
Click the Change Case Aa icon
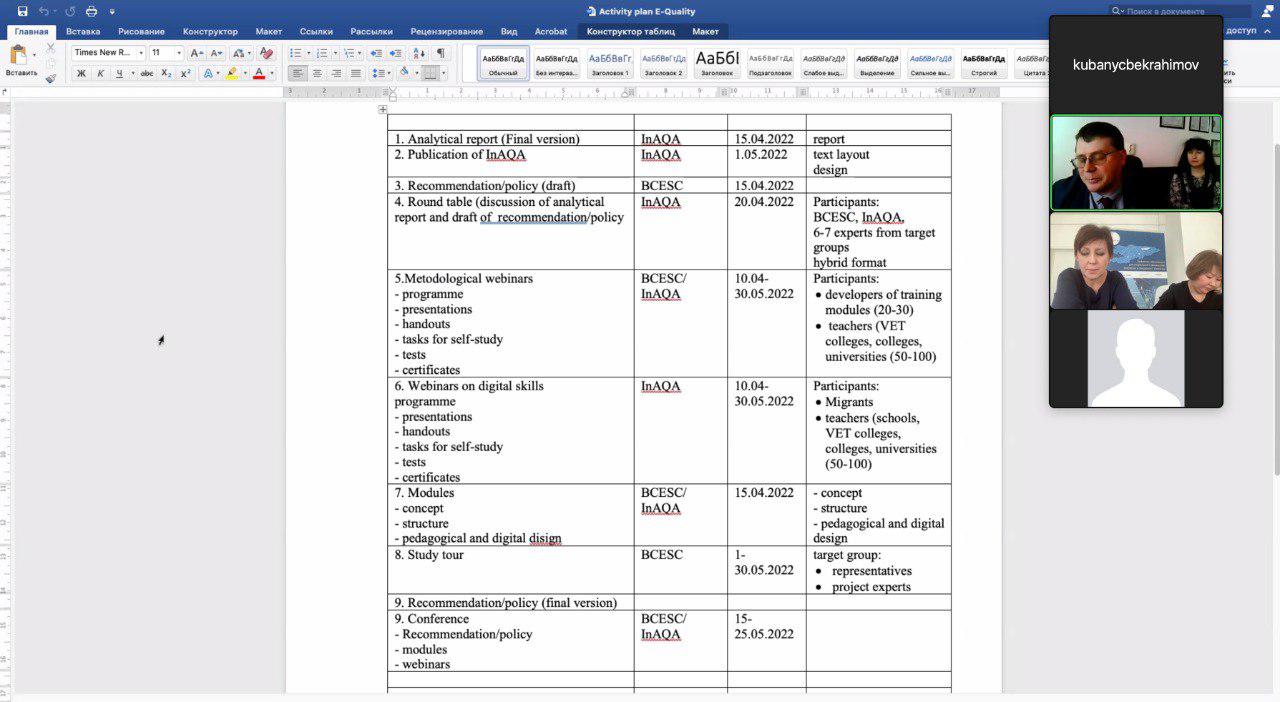(239, 53)
